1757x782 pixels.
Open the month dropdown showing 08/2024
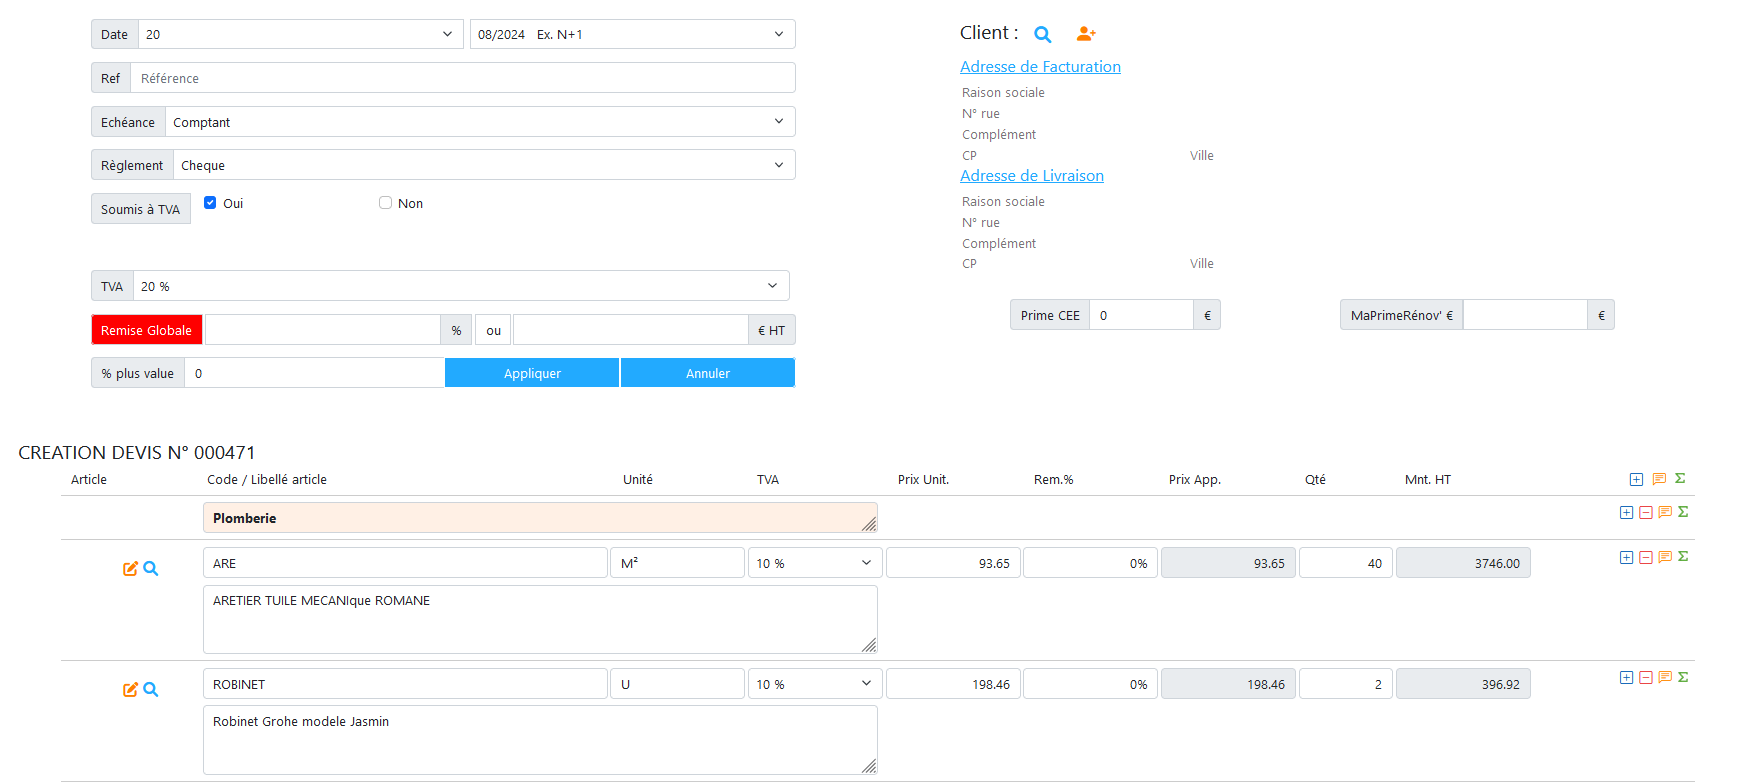pyautogui.click(x=632, y=34)
